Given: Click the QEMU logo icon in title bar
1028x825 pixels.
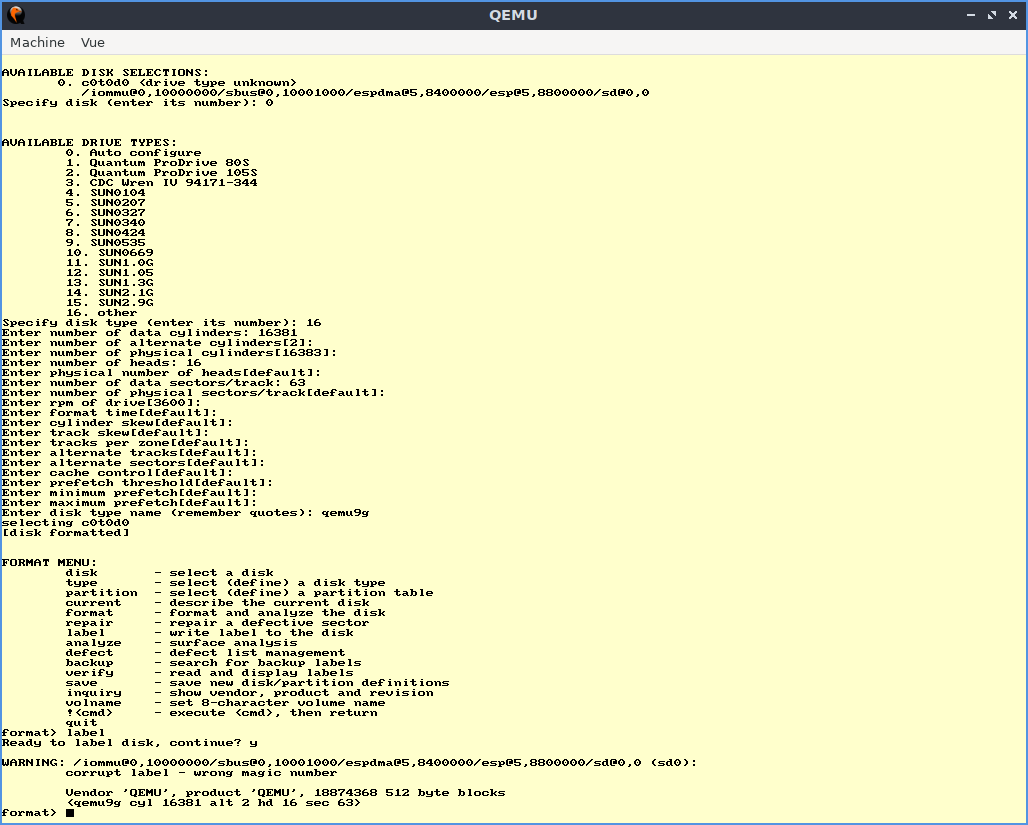Looking at the screenshot, I should pos(16,14).
